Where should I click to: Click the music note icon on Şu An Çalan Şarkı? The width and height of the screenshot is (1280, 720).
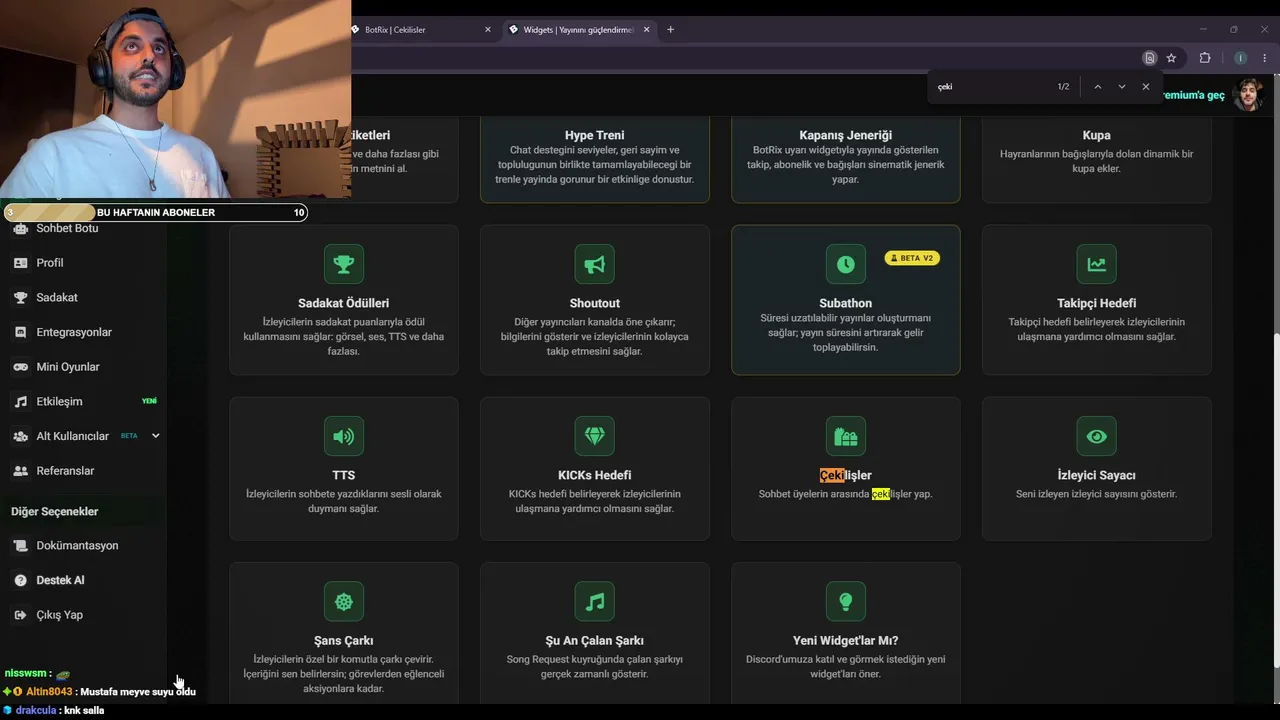click(x=595, y=601)
